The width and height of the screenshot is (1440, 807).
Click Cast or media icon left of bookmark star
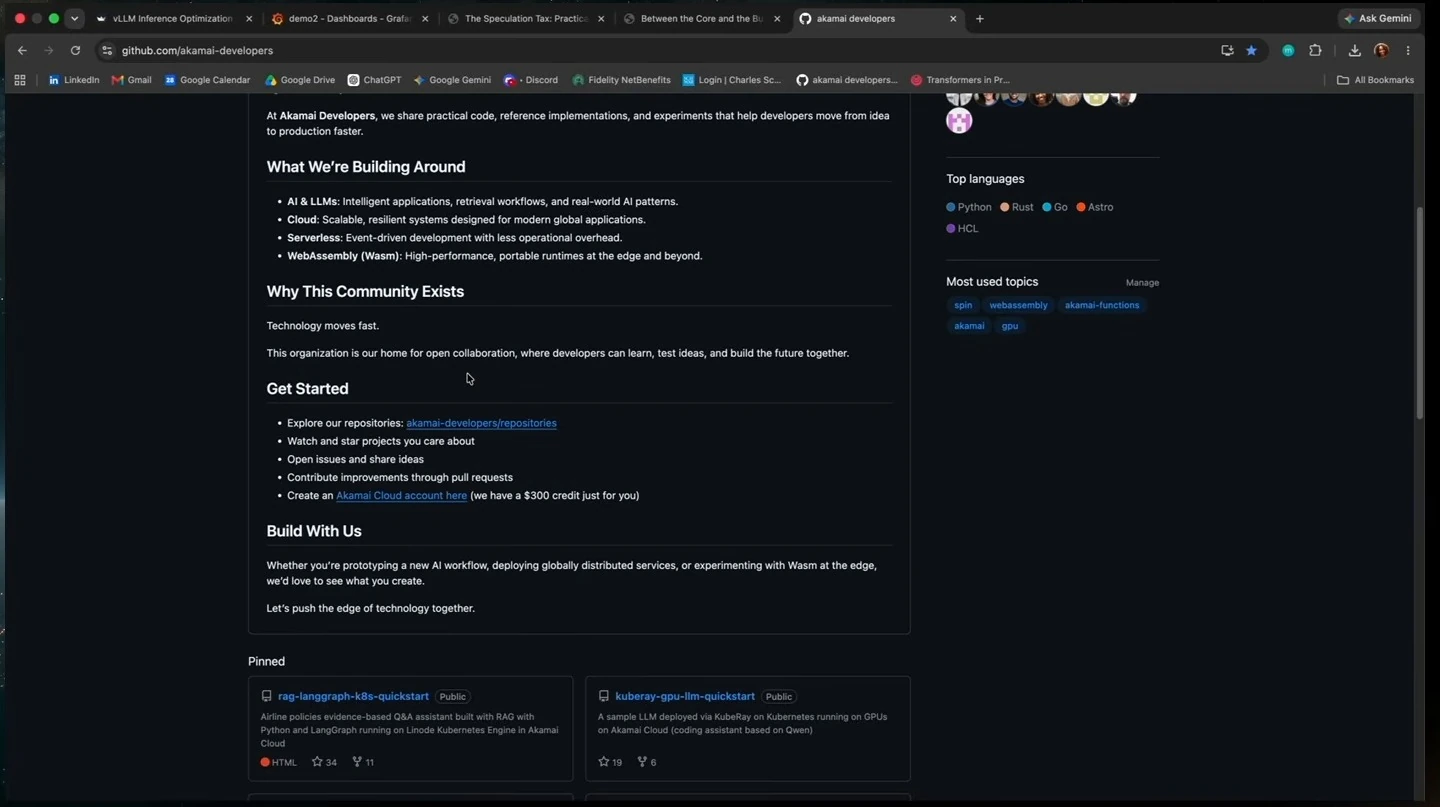(x=1227, y=50)
